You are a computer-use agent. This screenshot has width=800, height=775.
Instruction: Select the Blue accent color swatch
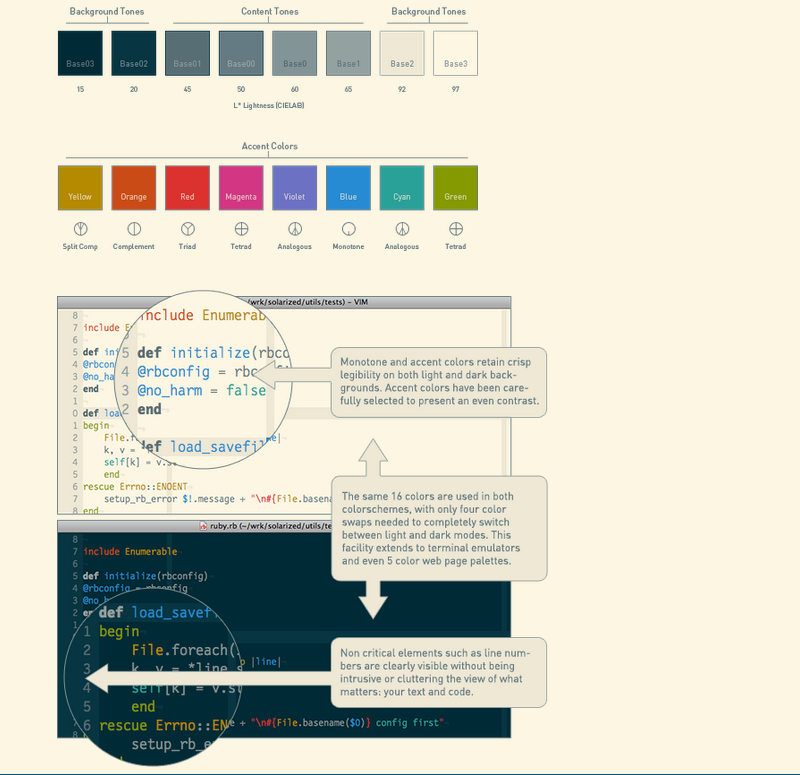(x=348, y=187)
